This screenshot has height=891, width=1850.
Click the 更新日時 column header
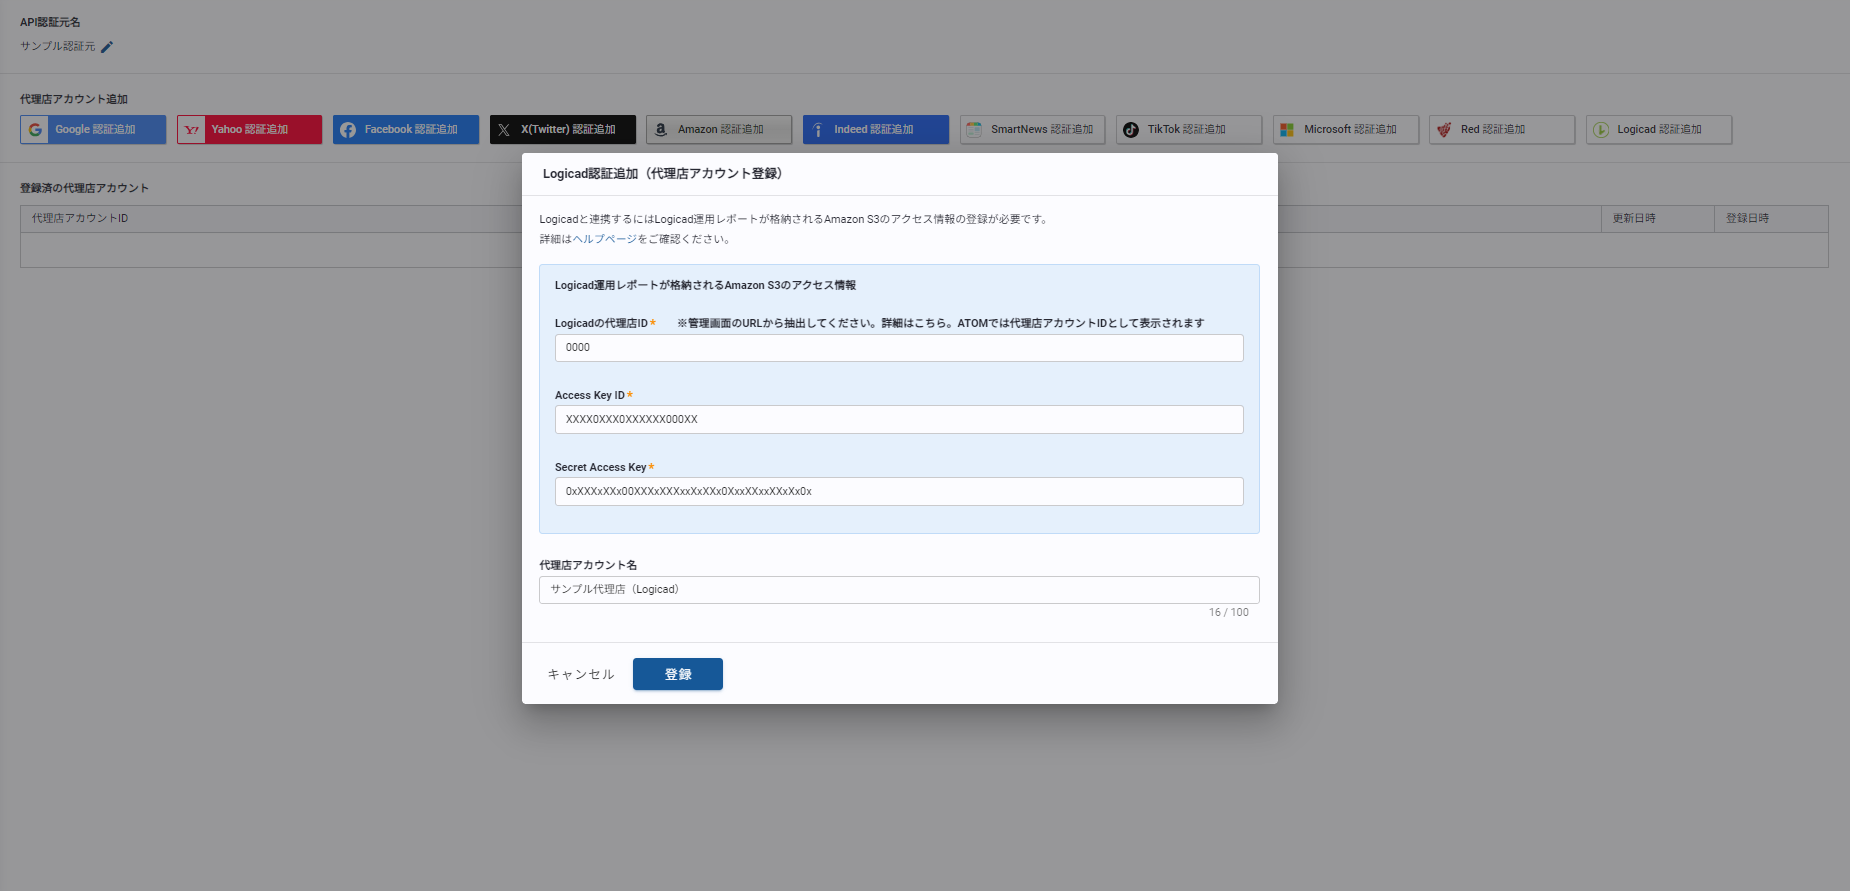click(x=1634, y=219)
